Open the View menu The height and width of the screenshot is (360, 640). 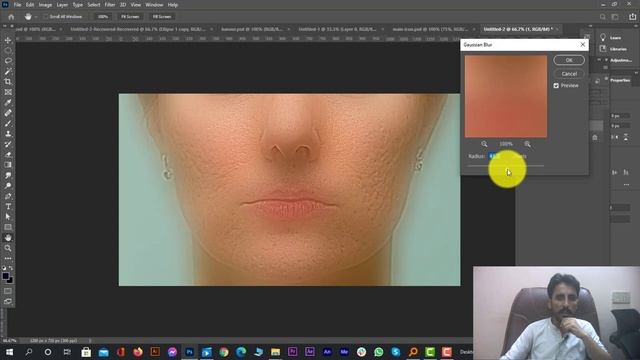click(136, 5)
